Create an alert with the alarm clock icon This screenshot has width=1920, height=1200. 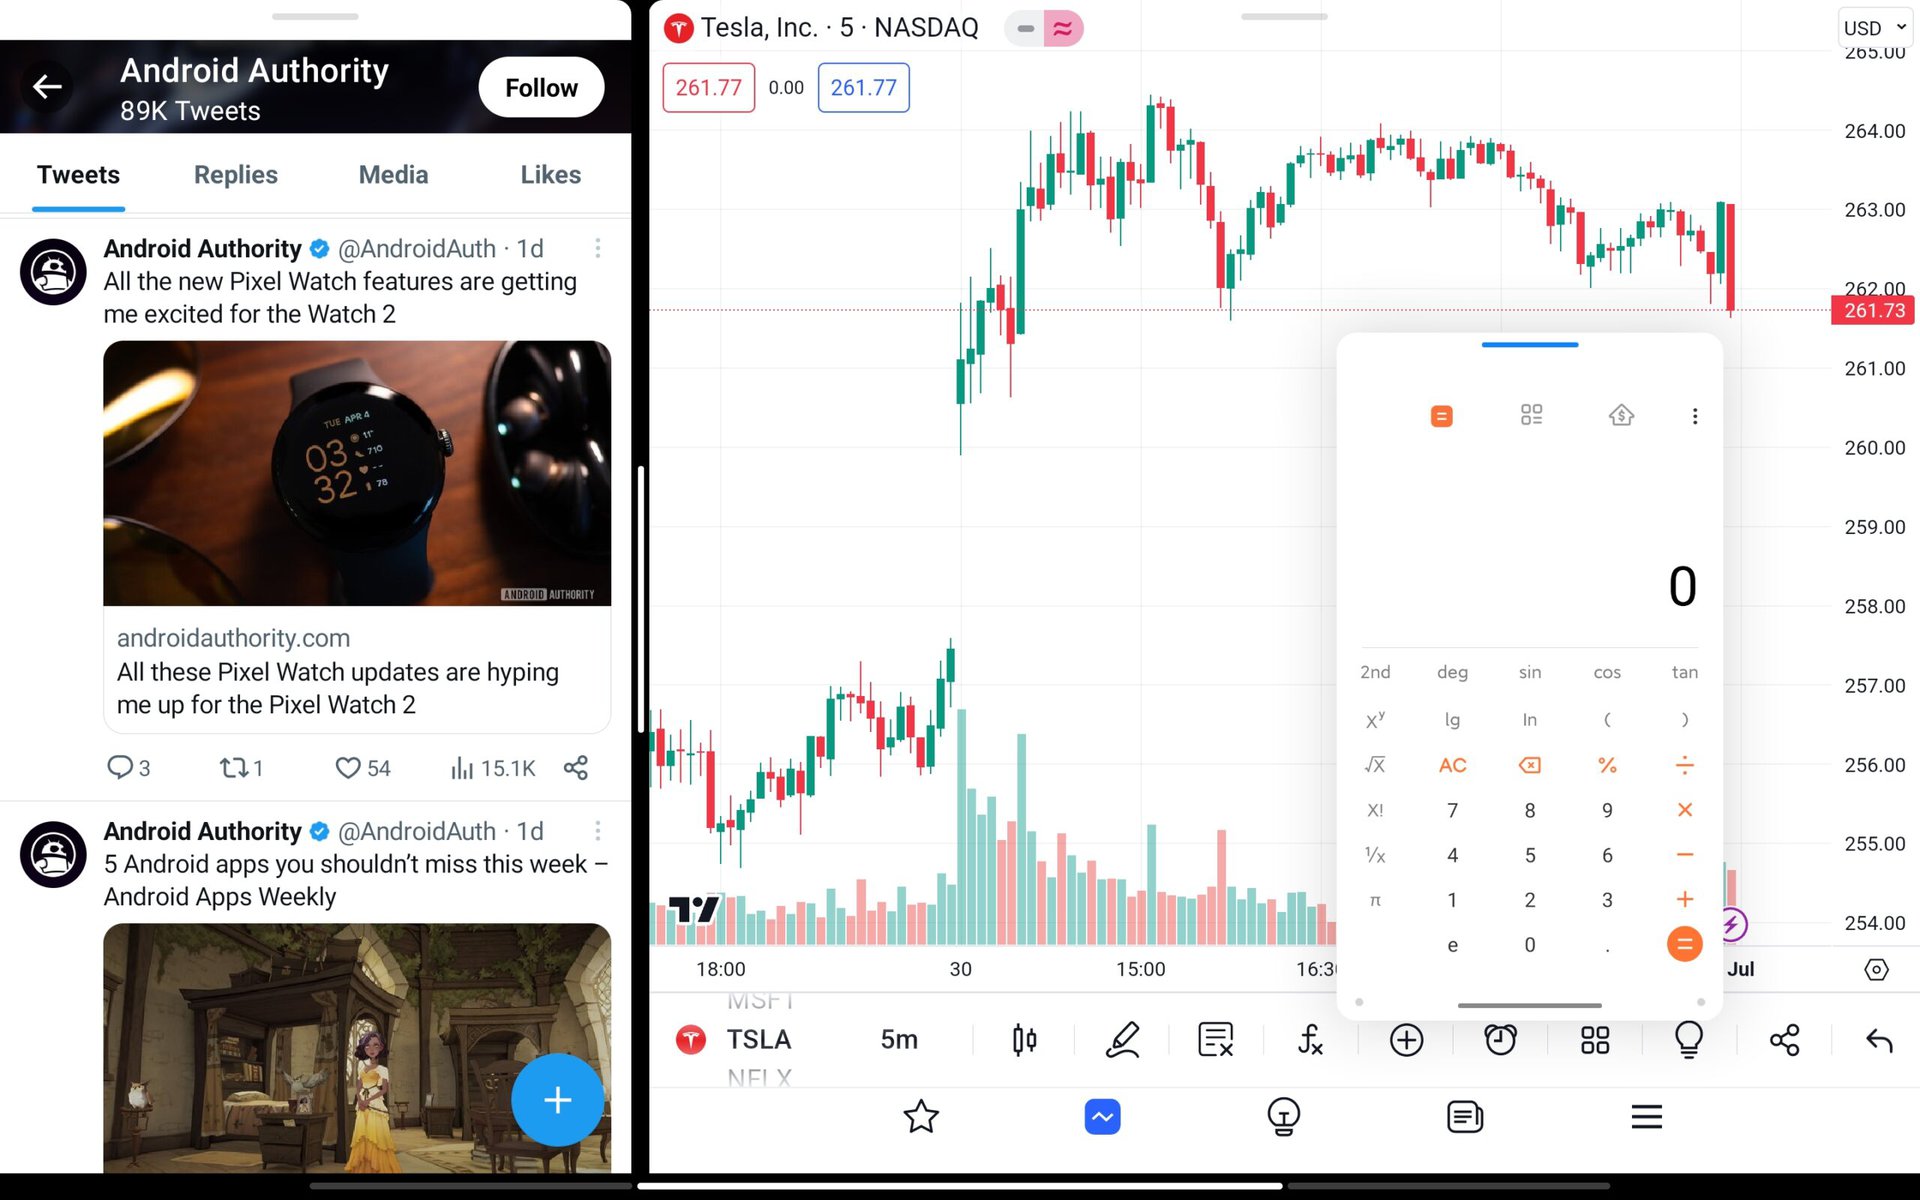(x=1500, y=1040)
